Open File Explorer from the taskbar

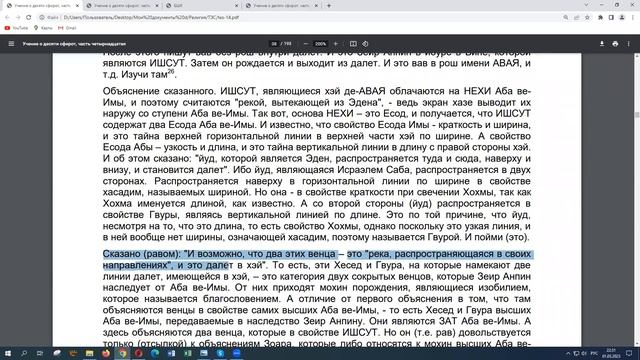[x=89, y=353]
